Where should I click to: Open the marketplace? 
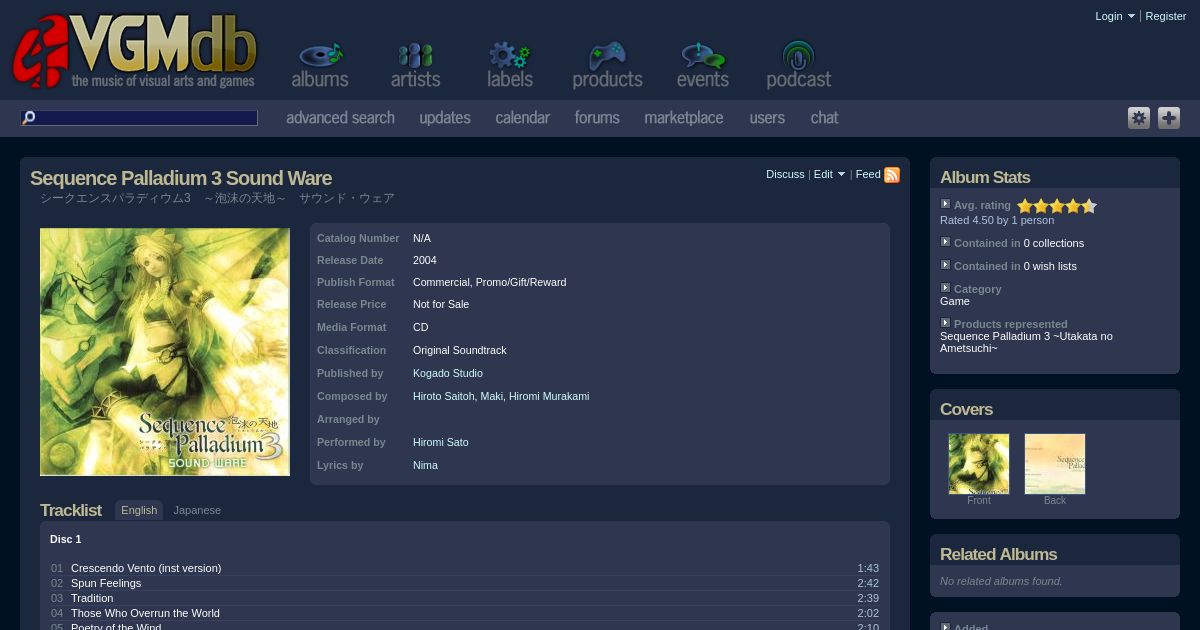pyautogui.click(x=684, y=118)
